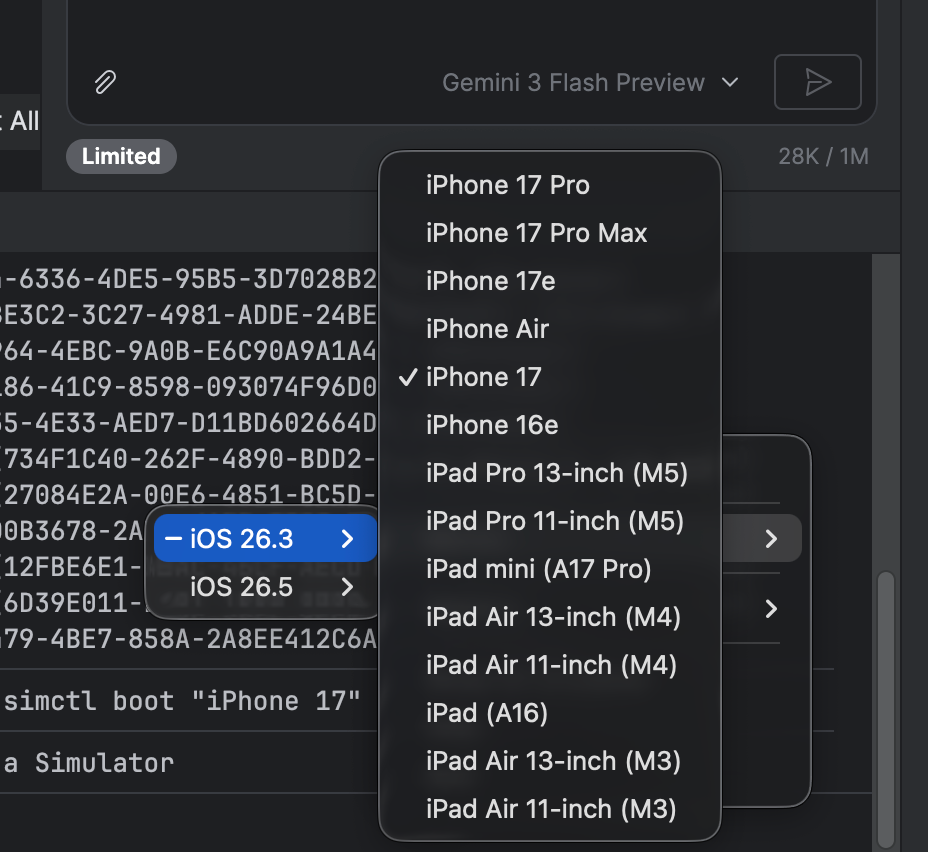Choose iPad (A16) simulator
This screenshot has width=928, height=852.
click(x=550, y=712)
